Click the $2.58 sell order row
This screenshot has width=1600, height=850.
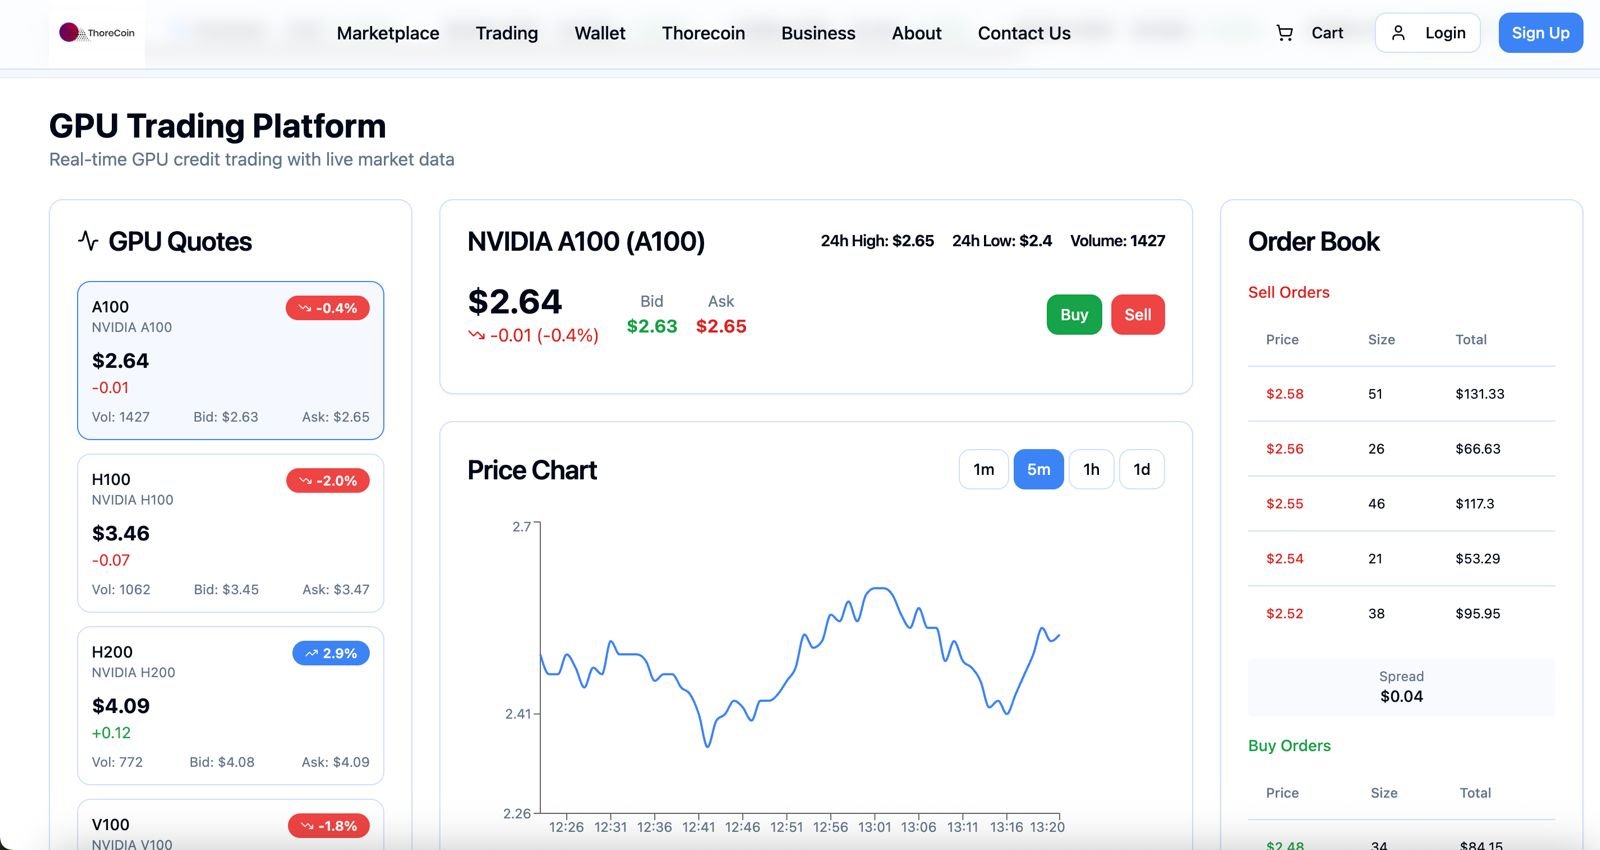(x=1400, y=394)
